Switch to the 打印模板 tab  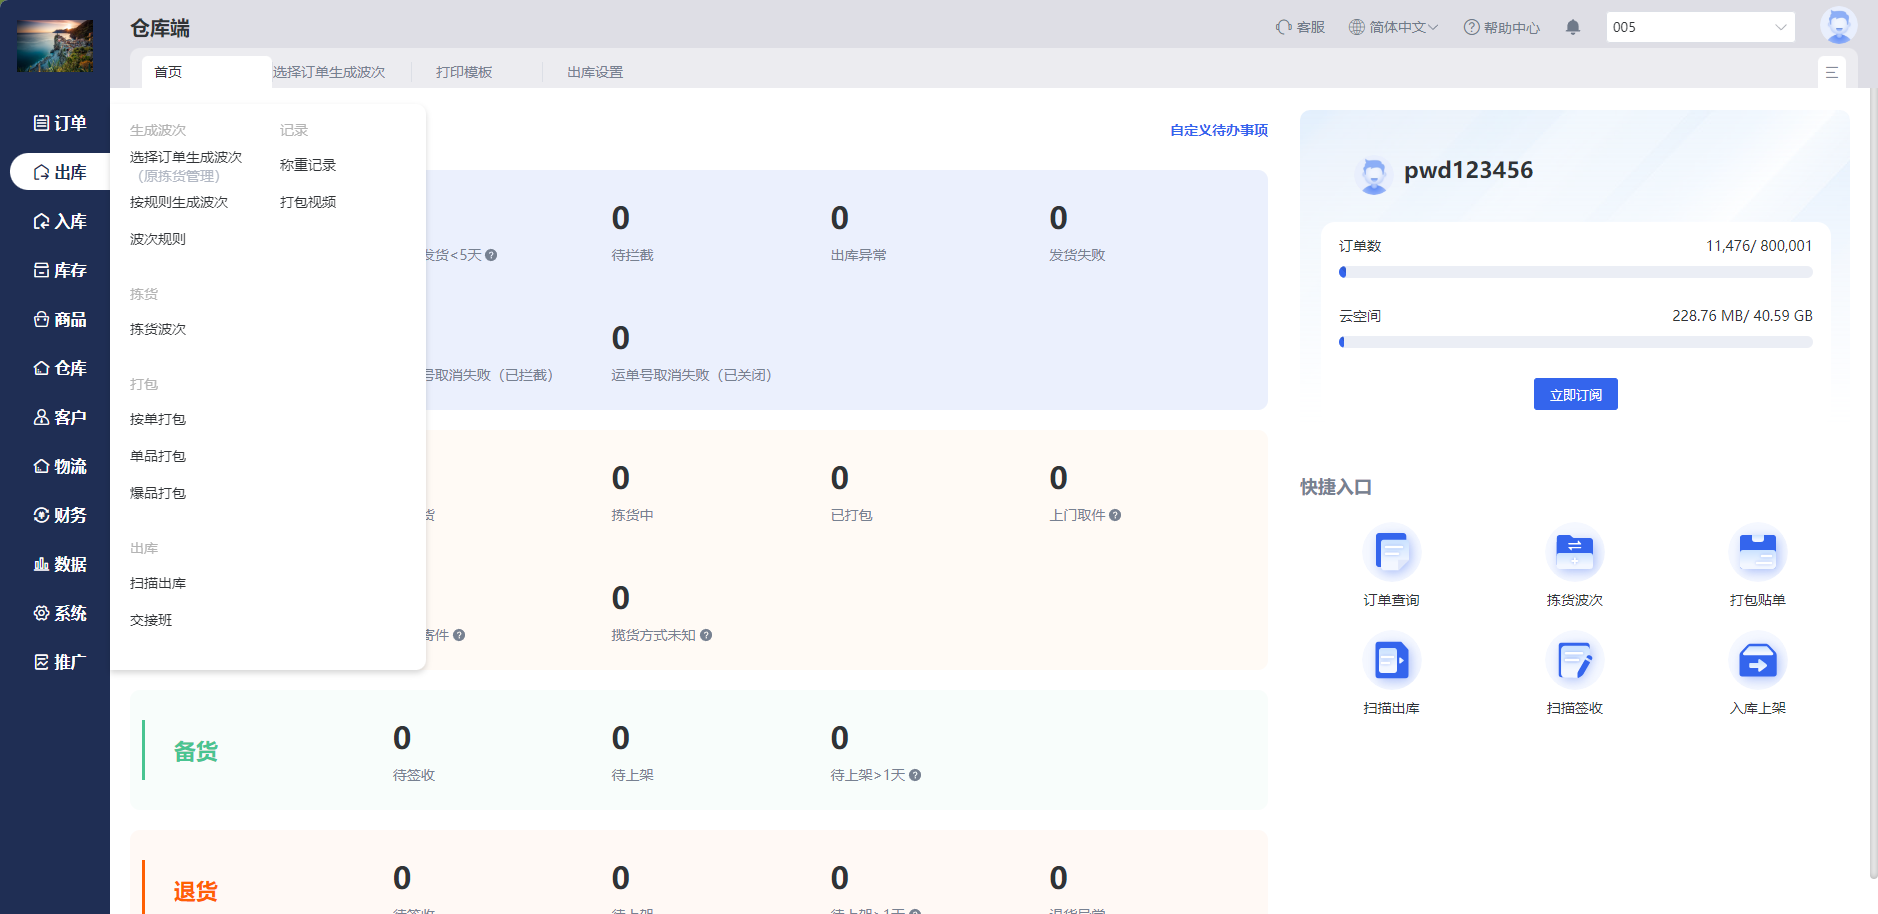pos(464,72)
